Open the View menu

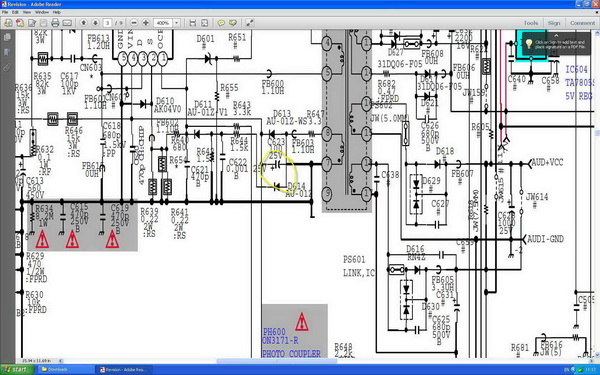click(27, 12)
